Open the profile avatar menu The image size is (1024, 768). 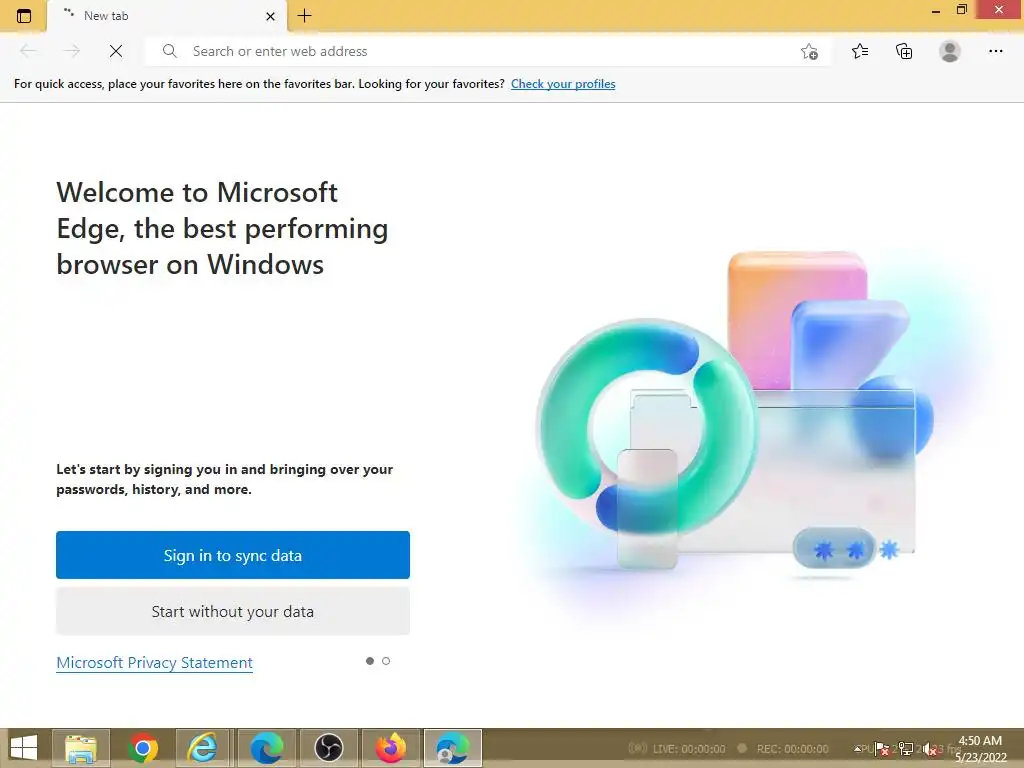[x=950, y=51]
